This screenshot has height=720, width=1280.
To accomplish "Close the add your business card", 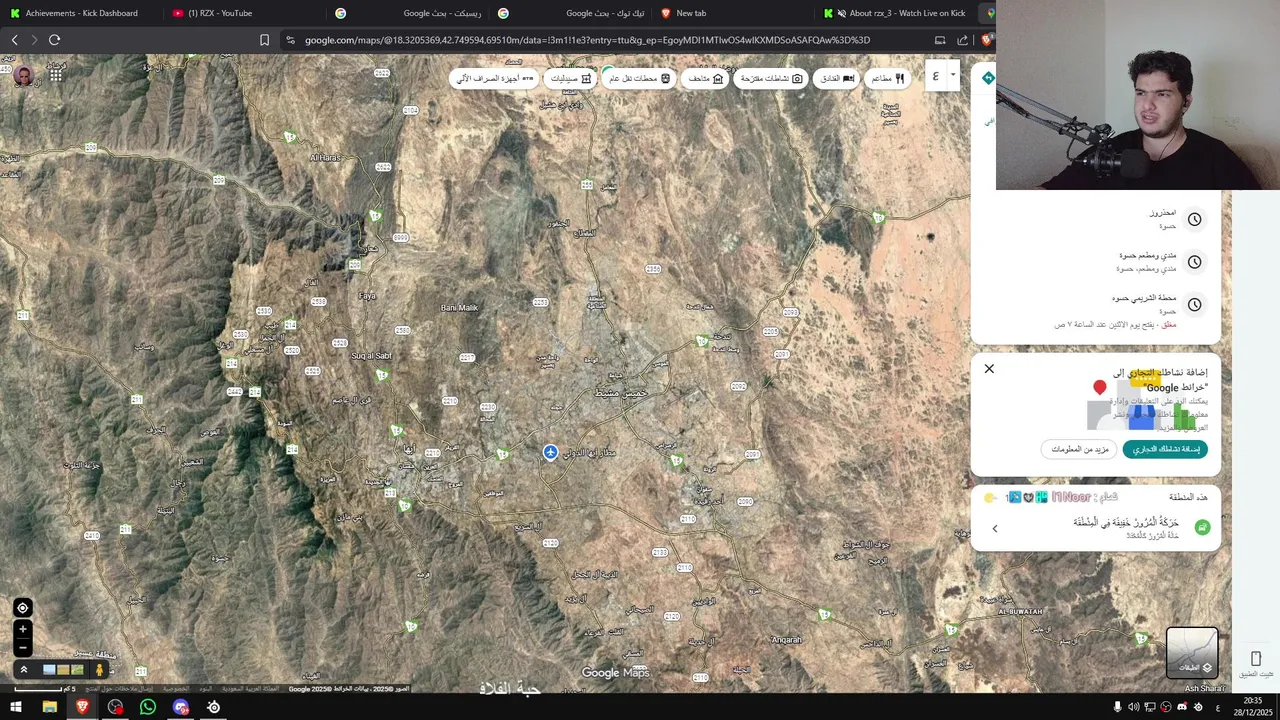I will point(989,369).
